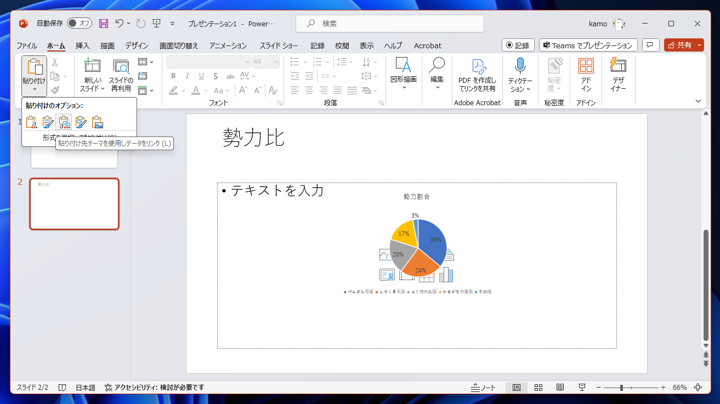
Task: Select paste option linking data with destination theme
Action: point(64,122)
